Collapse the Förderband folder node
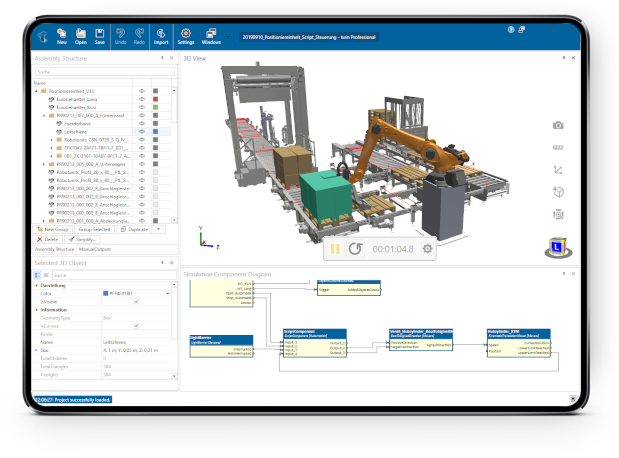619x458 pixels. coord(44,116)
